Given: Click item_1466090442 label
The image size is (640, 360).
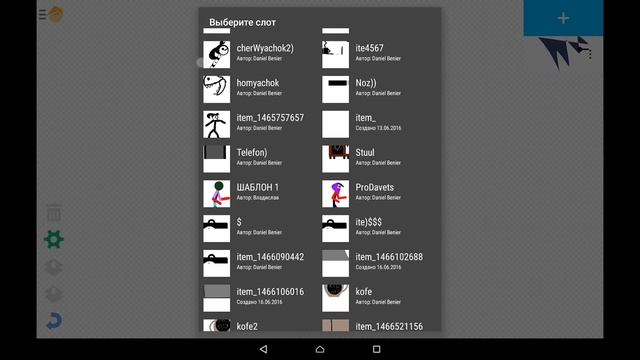Looking at the screenshot, I should (x=270, y=257).
